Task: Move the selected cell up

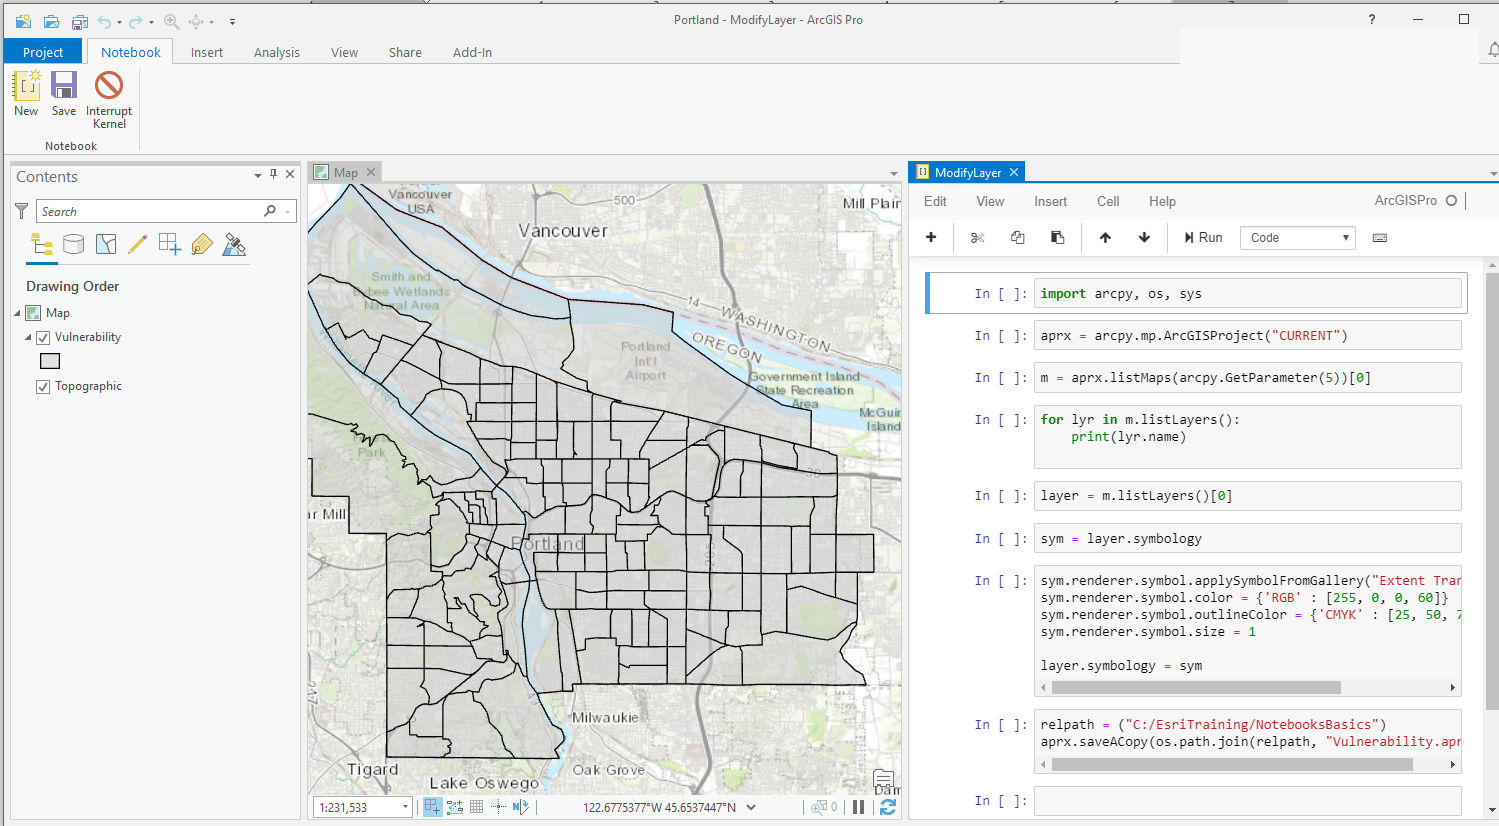Action: pyautogui.click(x=1105, y=238)
